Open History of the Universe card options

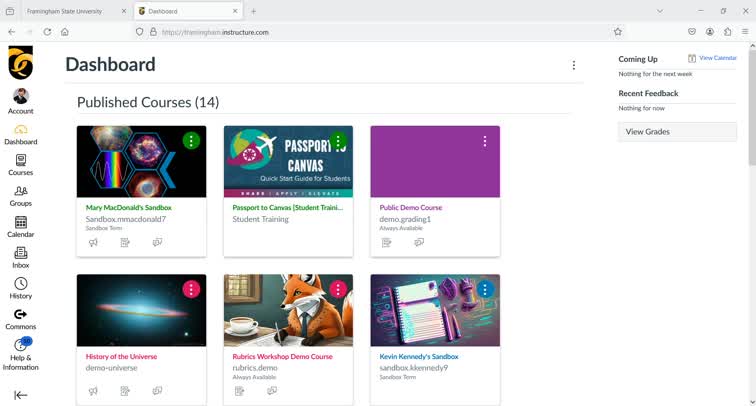[x=191, y=289]
